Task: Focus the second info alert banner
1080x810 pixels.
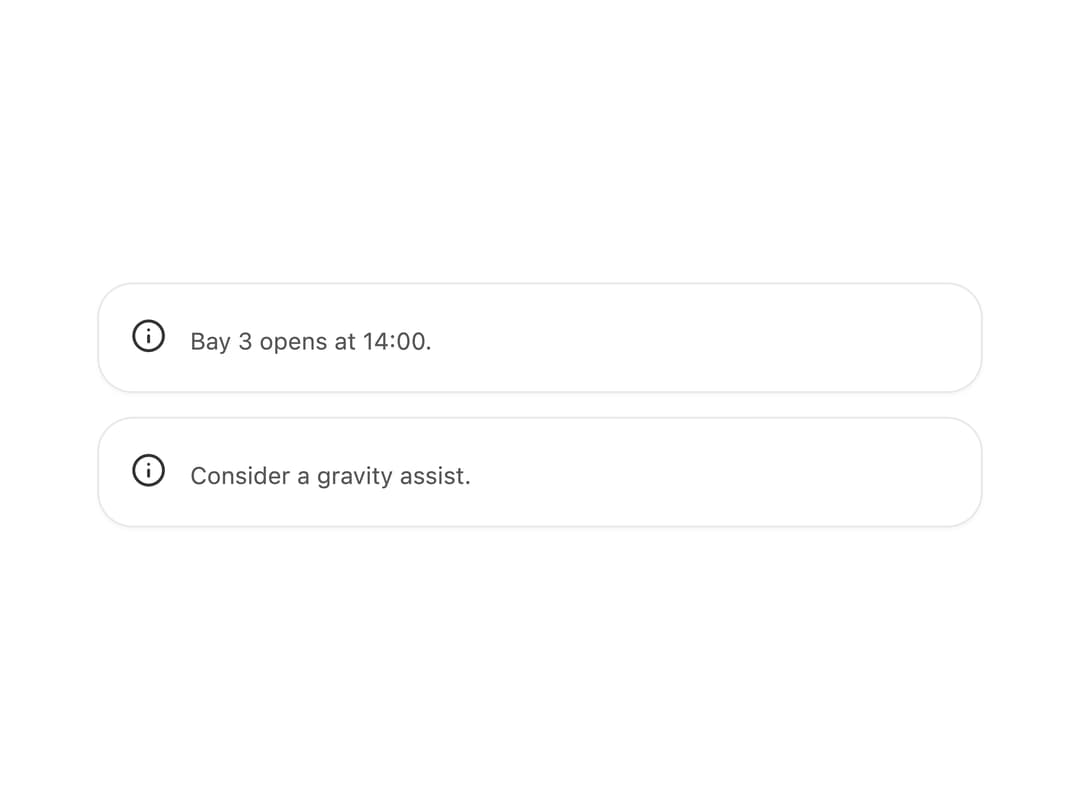Action: coord(540,472)
